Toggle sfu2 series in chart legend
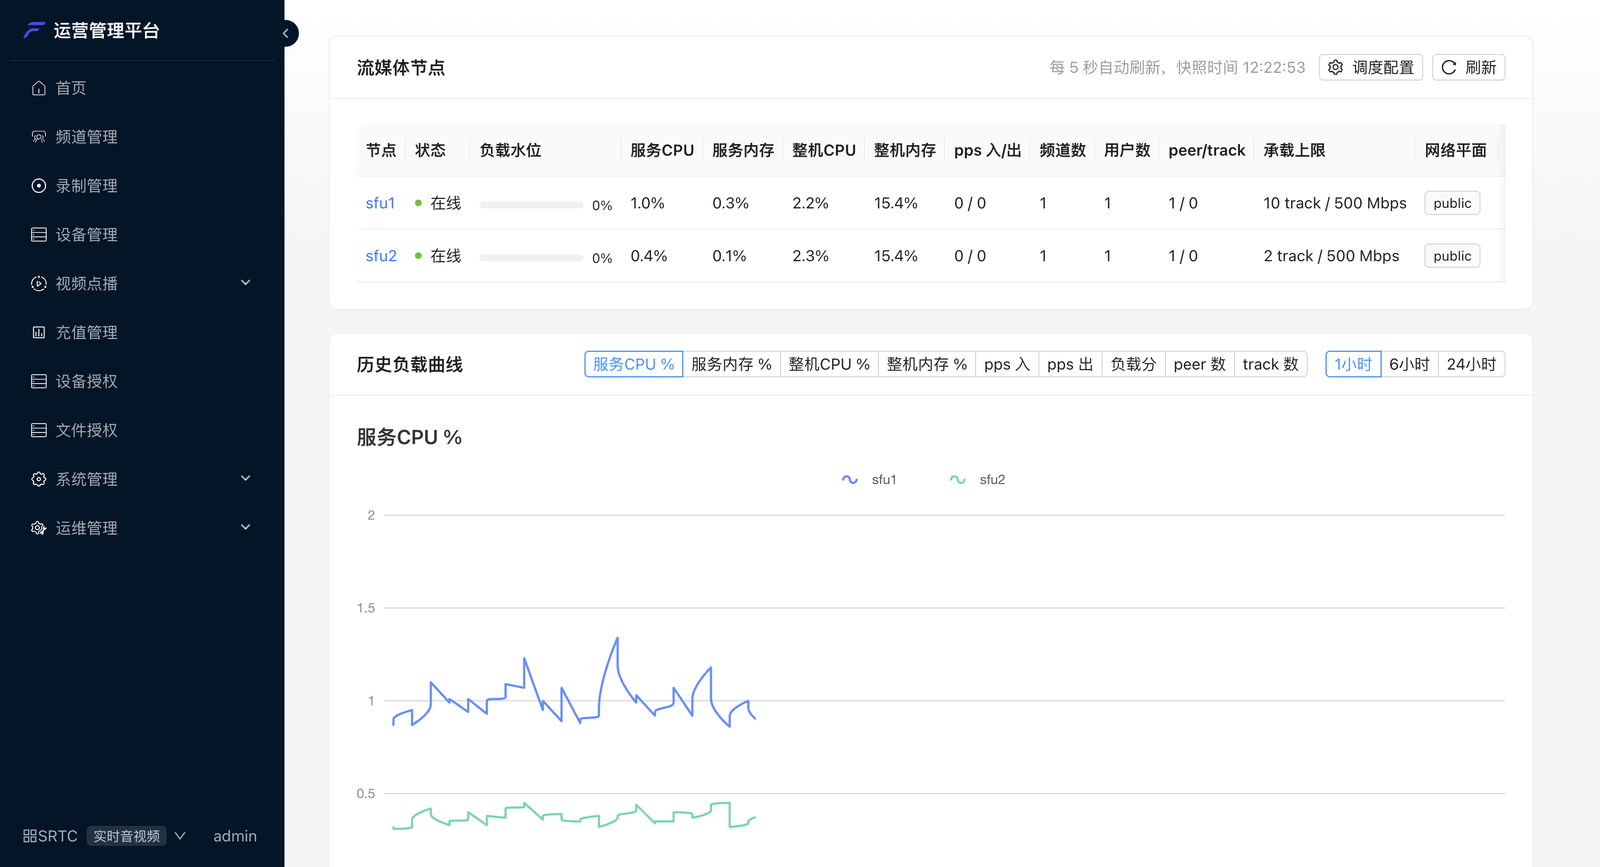This screenshot has width=1600, height=867. 977,480
